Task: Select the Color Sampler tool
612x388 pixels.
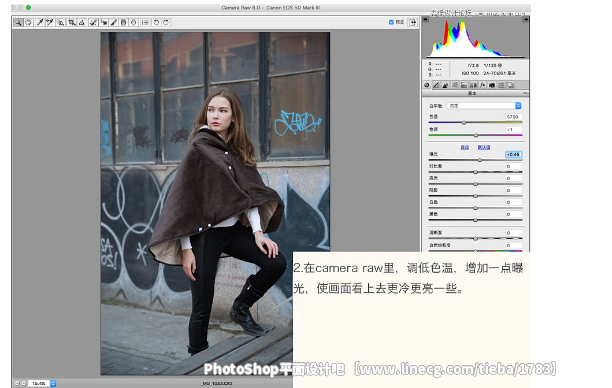Action: coord(50,23)
